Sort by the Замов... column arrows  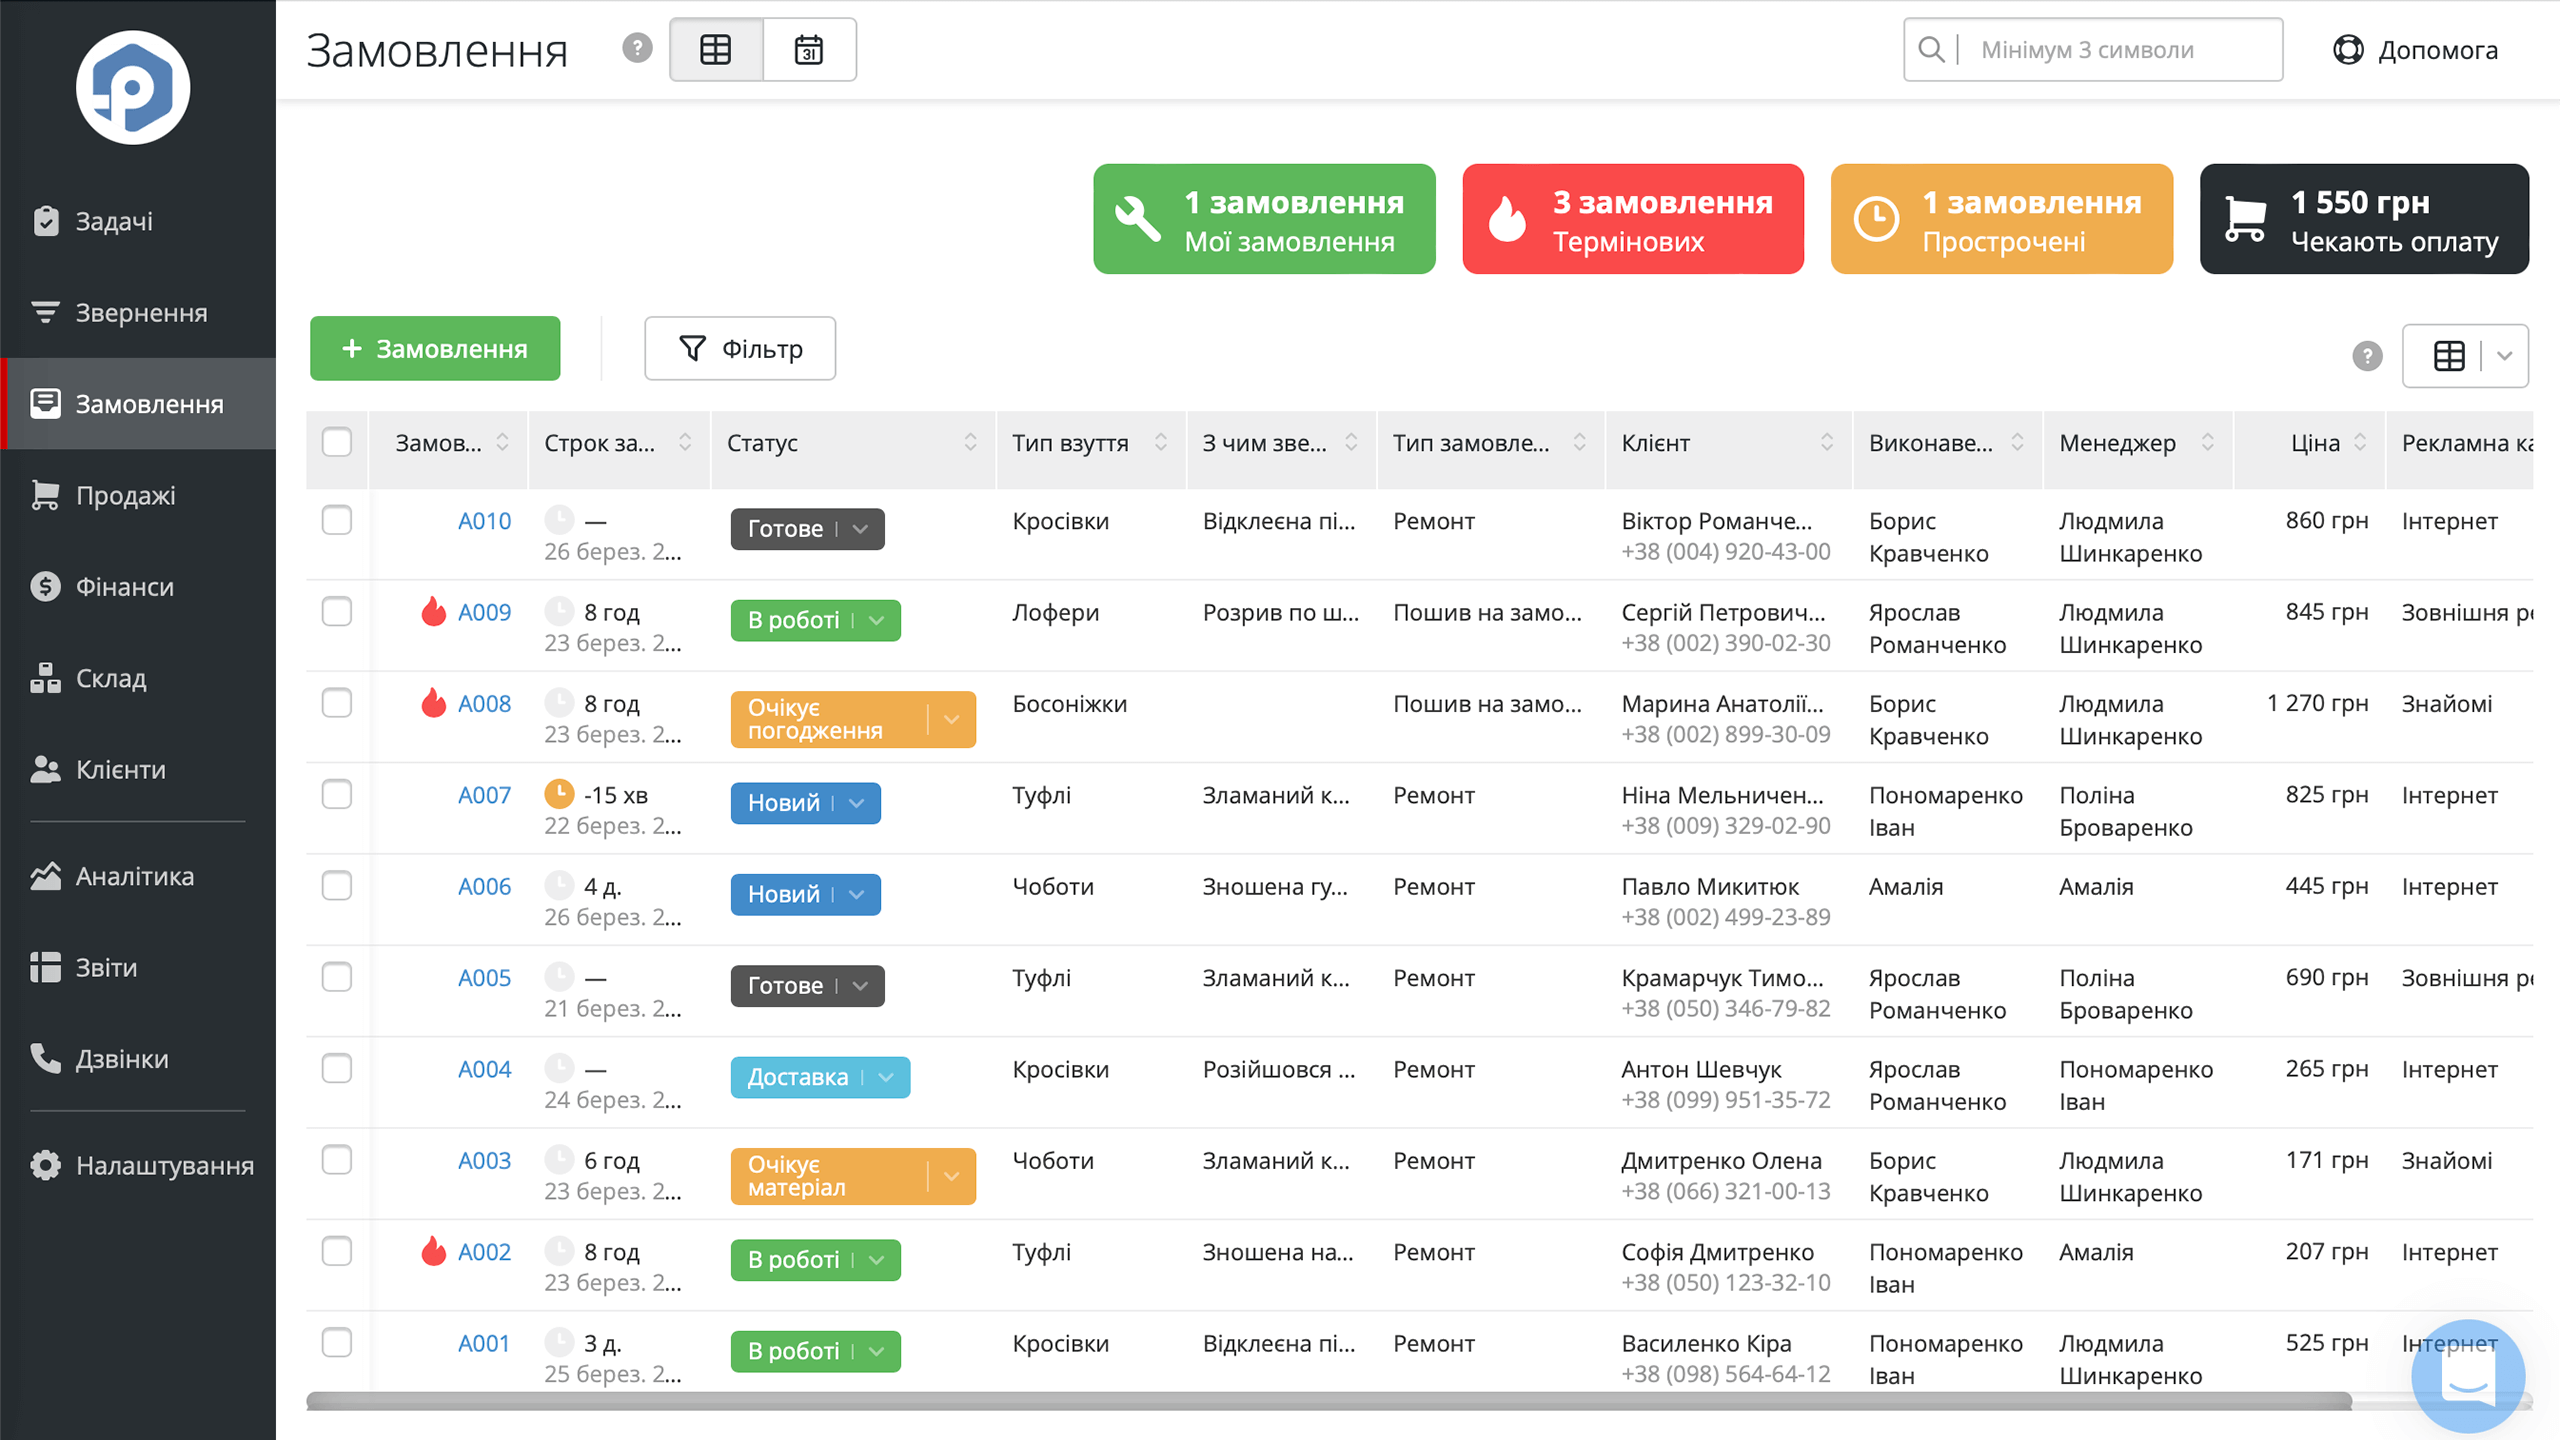point(503,442)
